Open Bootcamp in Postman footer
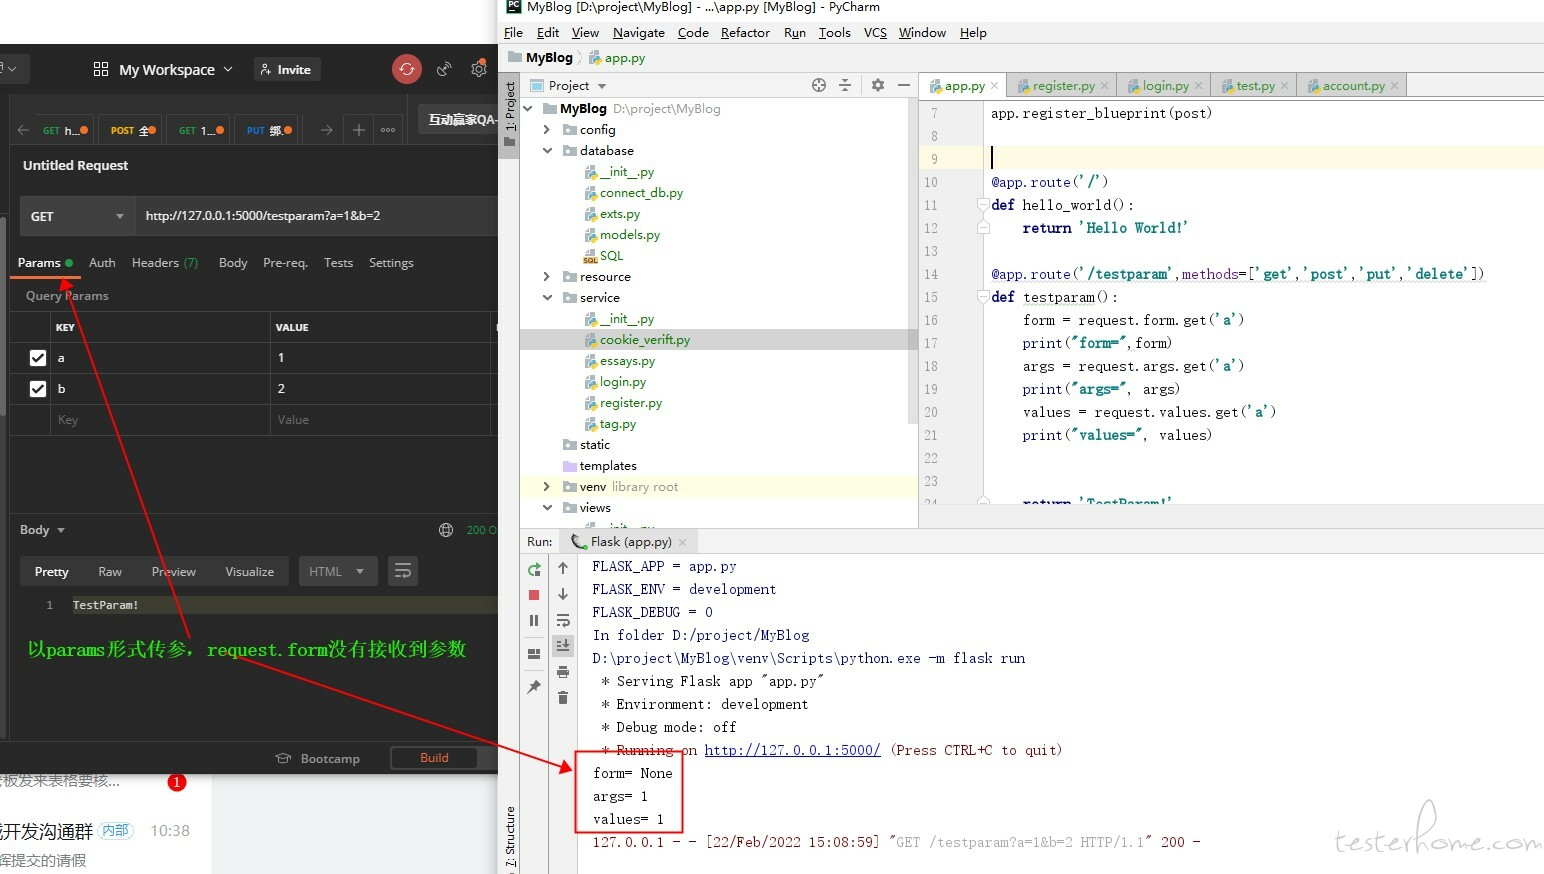 click(x=318, y=759)
